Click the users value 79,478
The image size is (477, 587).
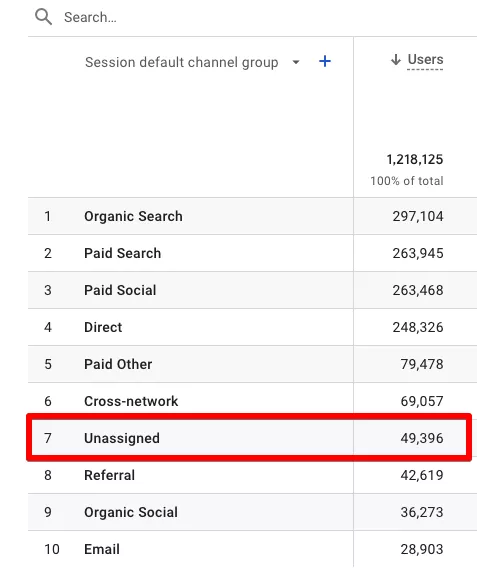(422, 364)
